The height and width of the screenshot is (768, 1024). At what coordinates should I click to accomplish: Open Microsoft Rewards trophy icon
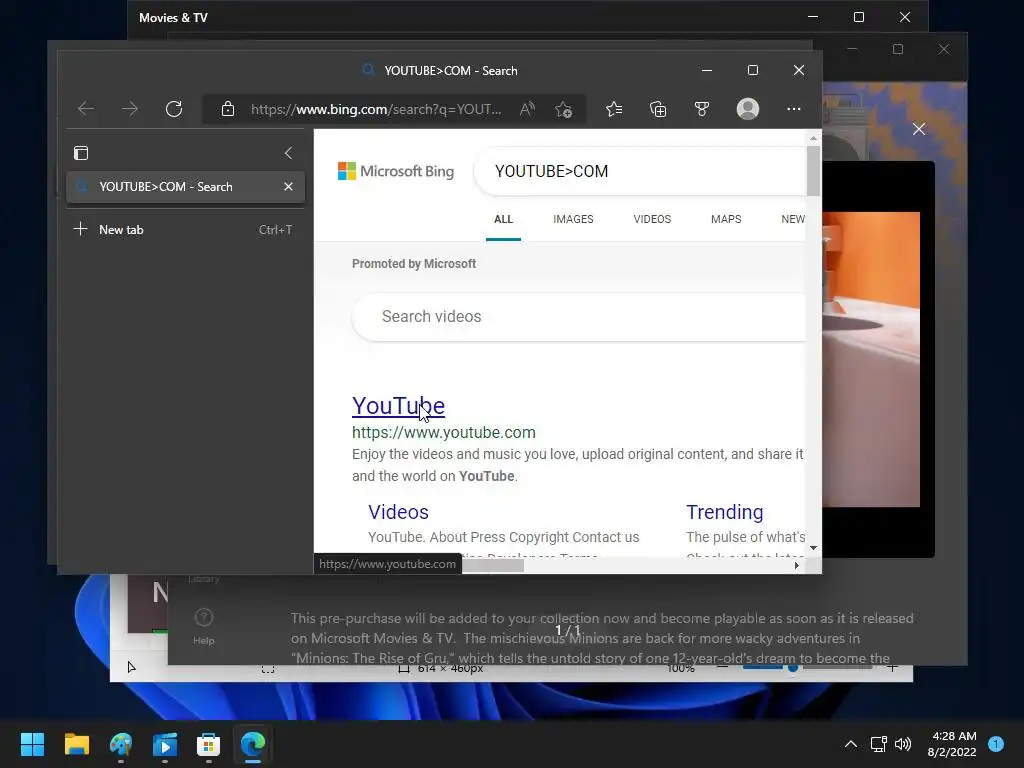(x=702, y=109)
